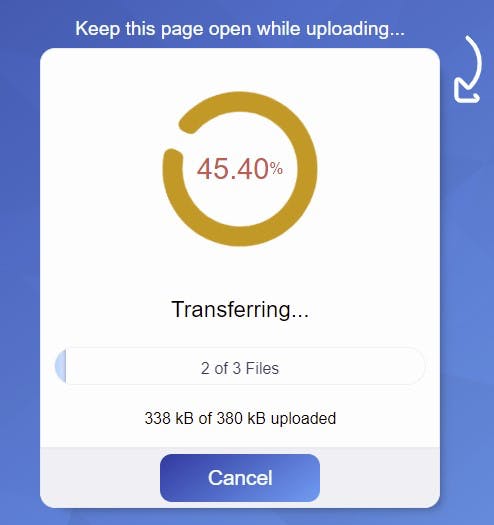494x525 pixels.
Task: Click the Transferring... status text
Action: pos(240,309)
